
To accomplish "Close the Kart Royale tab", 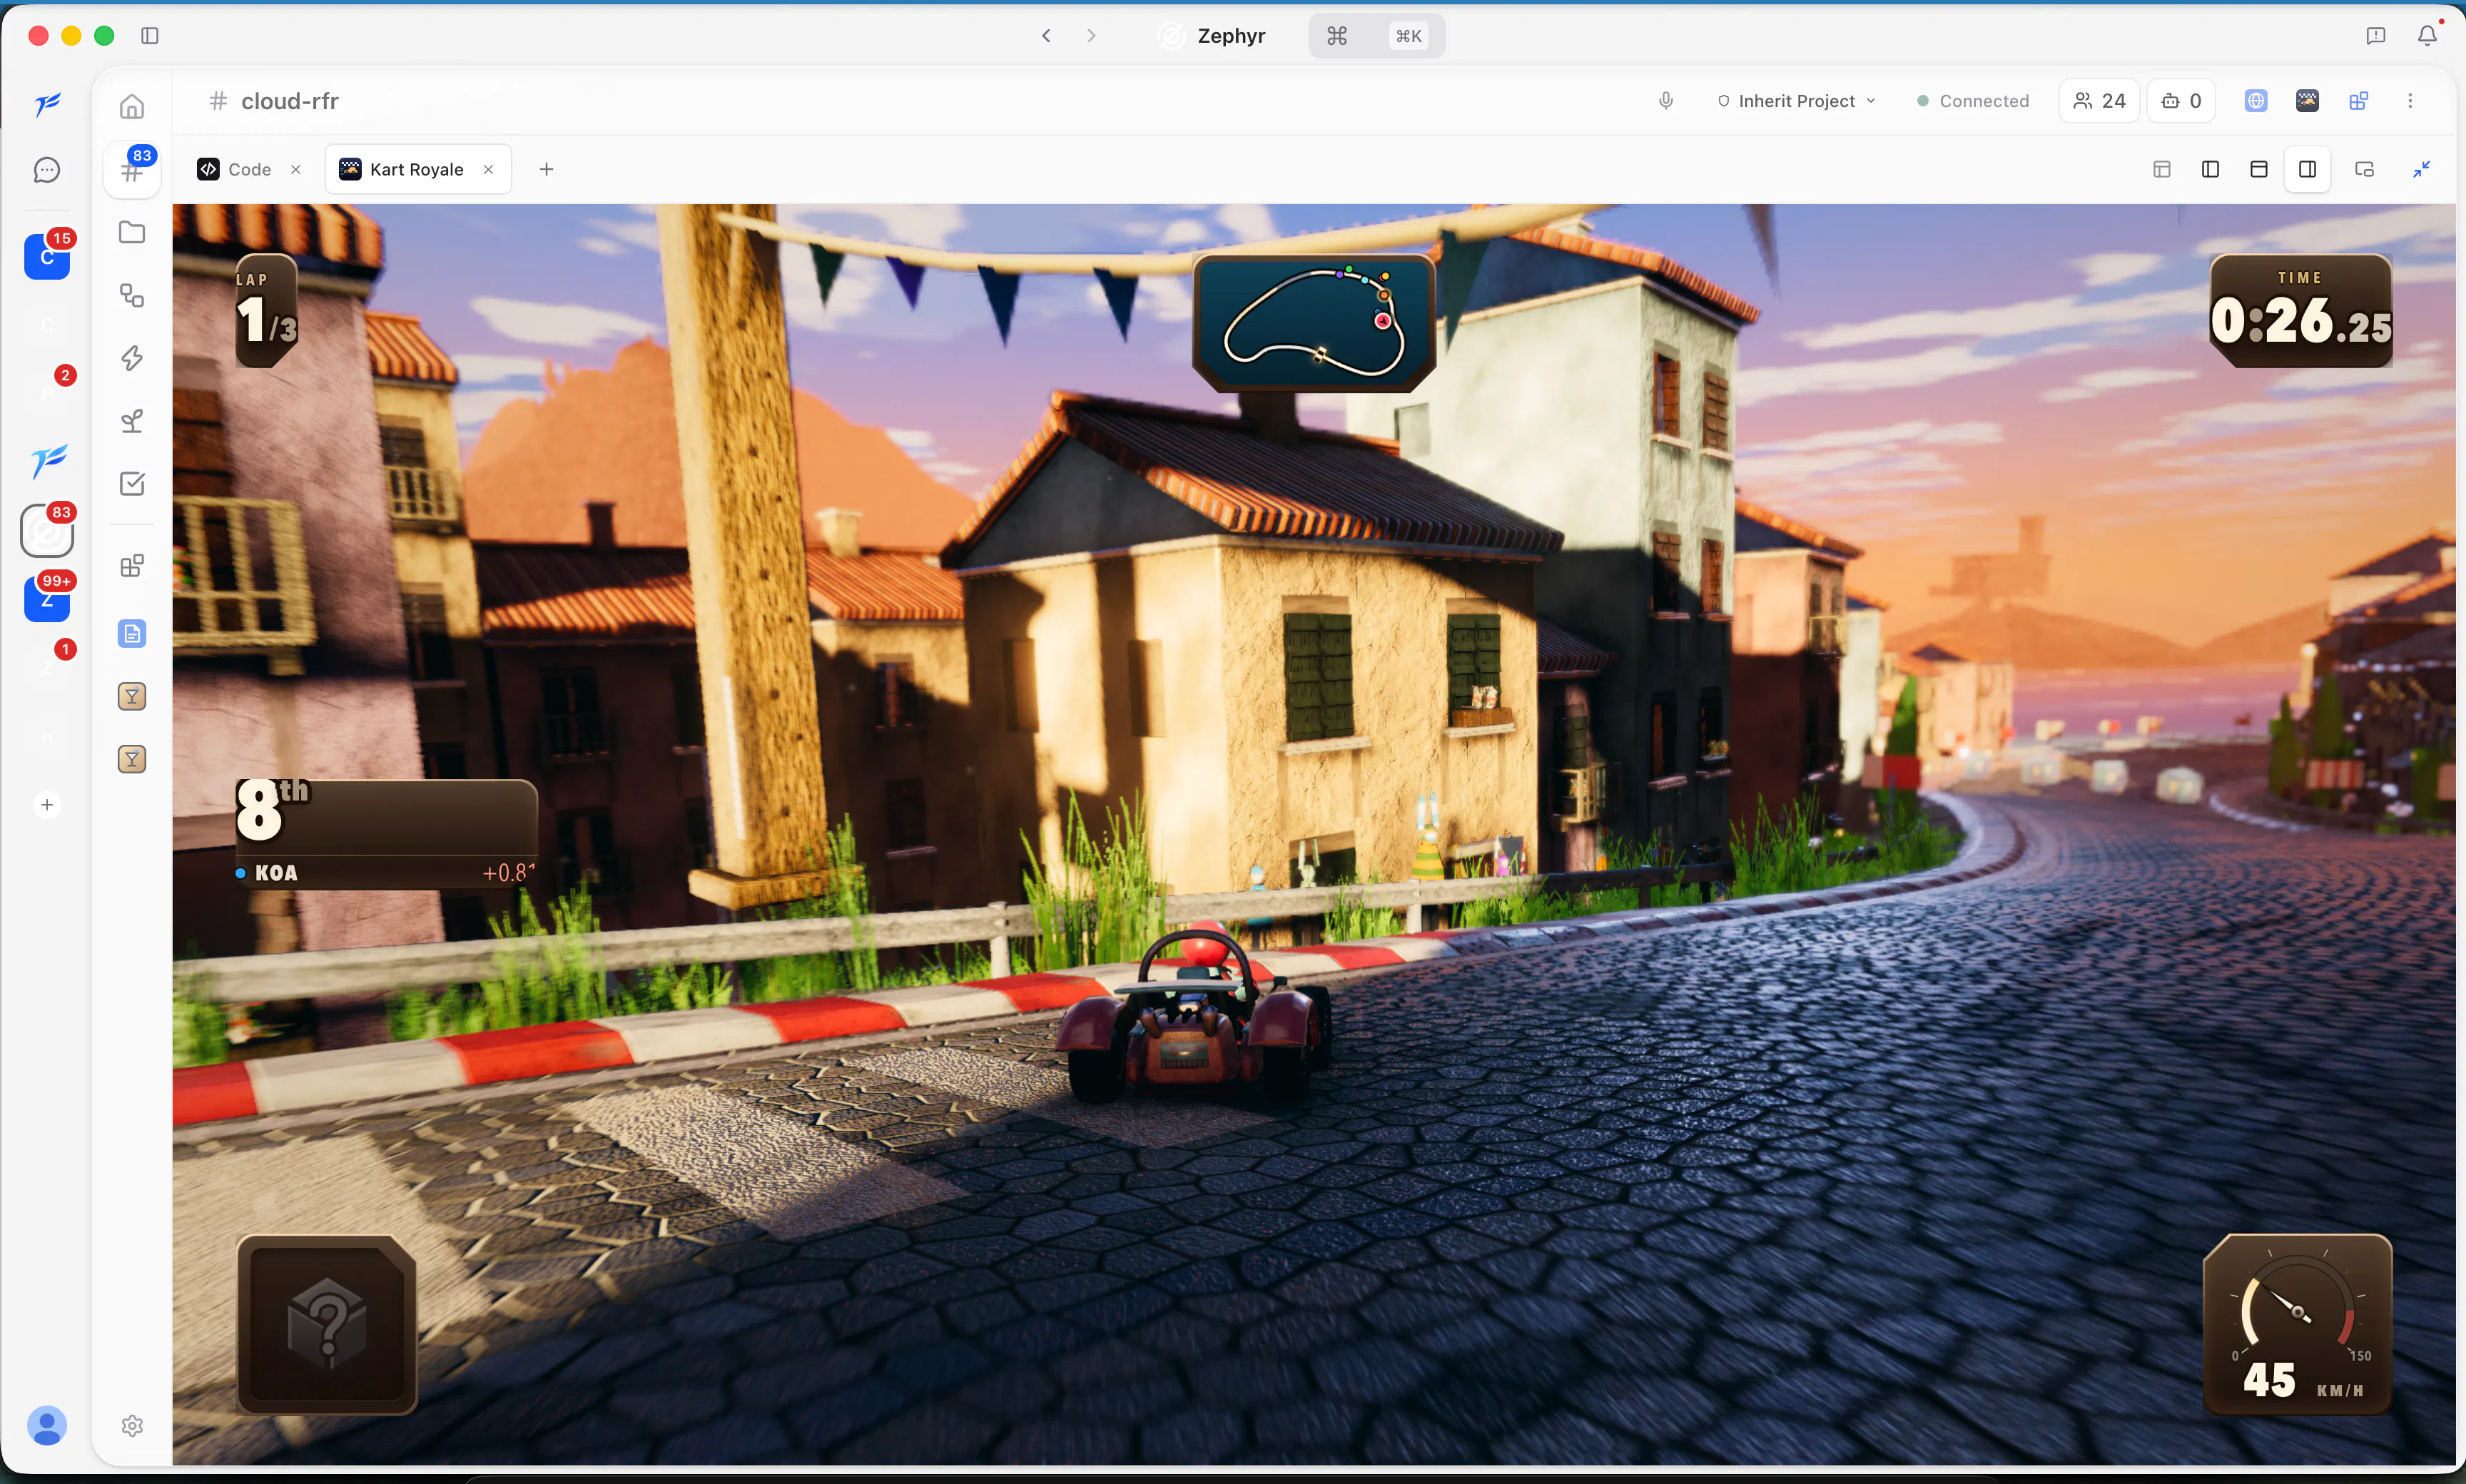I will tap(488, 169).
